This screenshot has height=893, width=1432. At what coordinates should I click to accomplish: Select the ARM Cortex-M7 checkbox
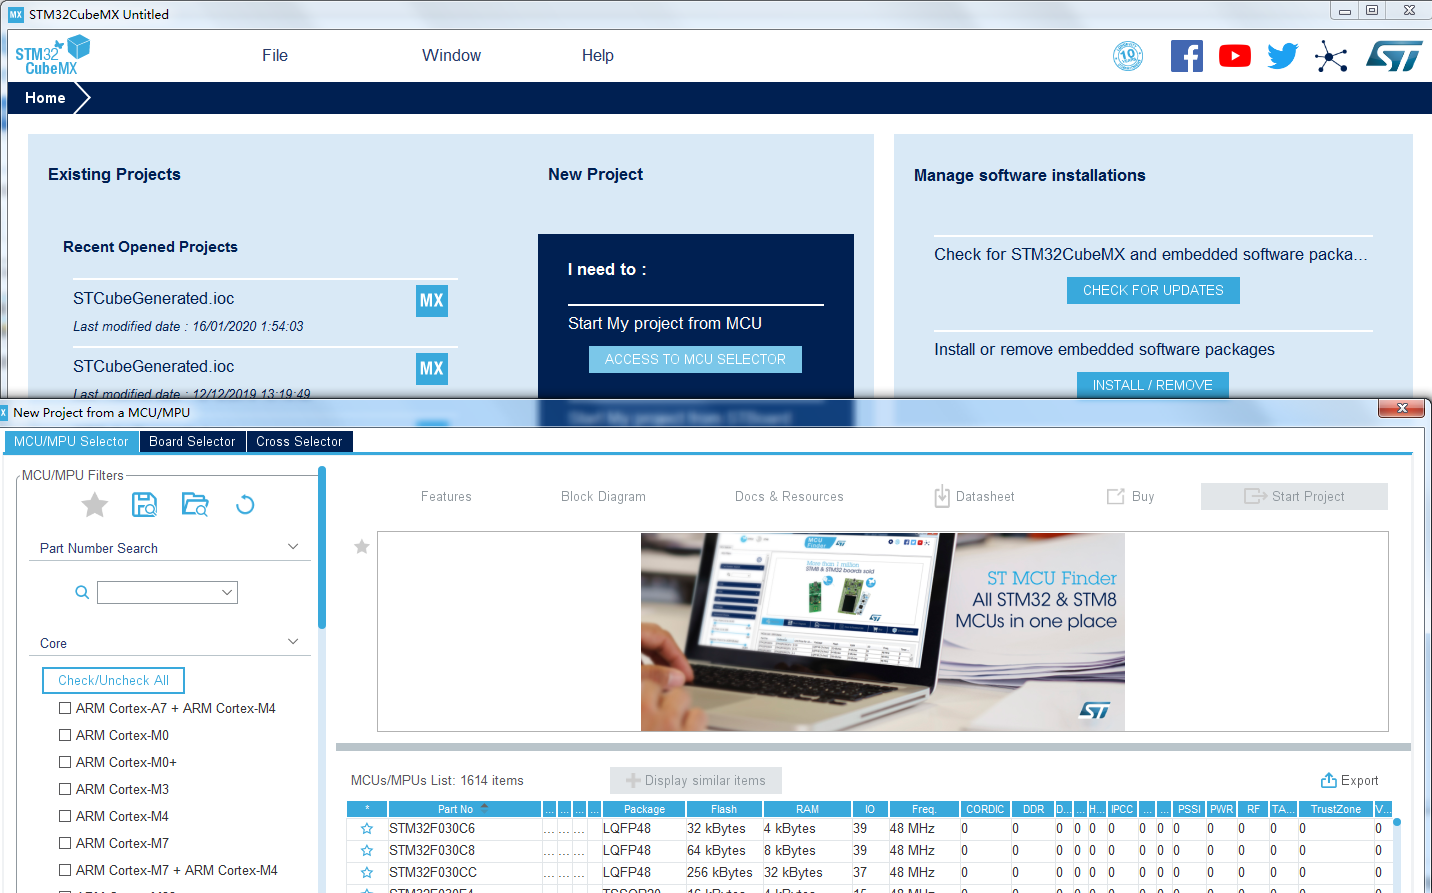coord(65,843)
